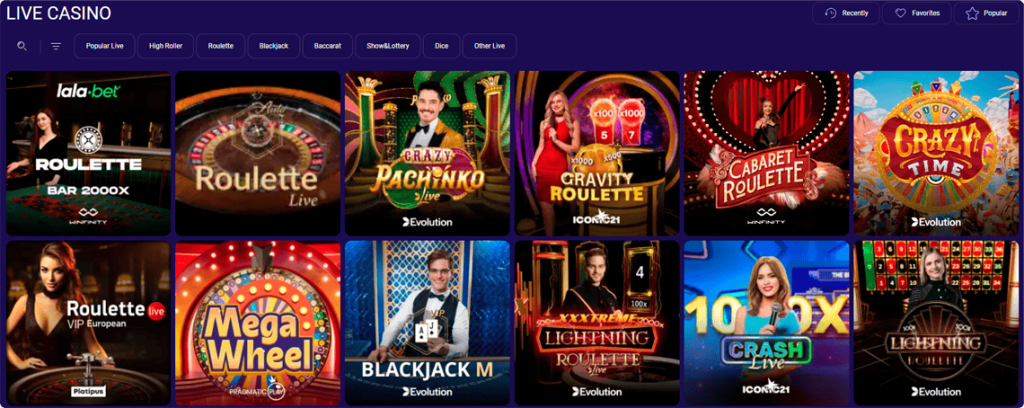Click the search magnifier icon
The image size is (1024, 408).
pos(22,46)
